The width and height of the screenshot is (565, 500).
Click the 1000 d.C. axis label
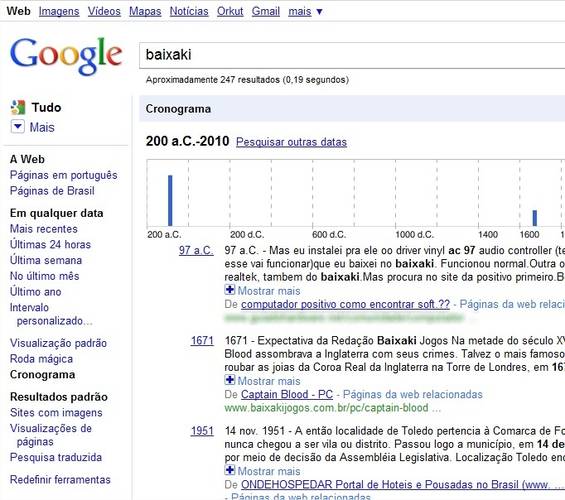[x=415, y=235]
